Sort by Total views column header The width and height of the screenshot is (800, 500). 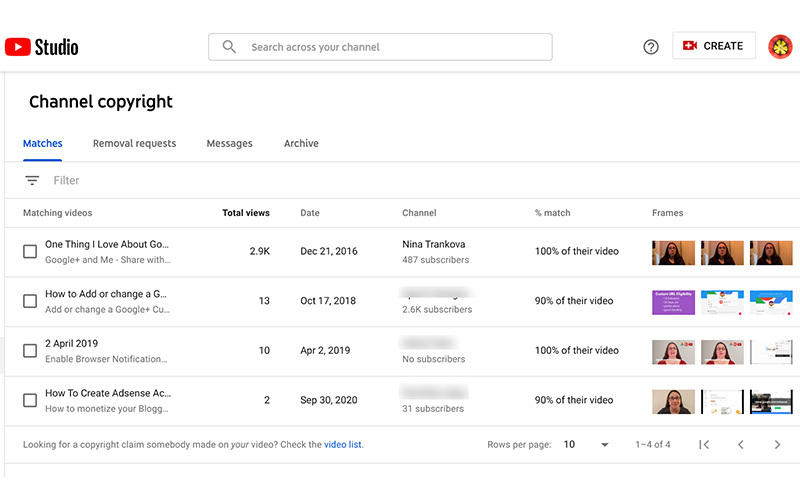coord(246,213)
